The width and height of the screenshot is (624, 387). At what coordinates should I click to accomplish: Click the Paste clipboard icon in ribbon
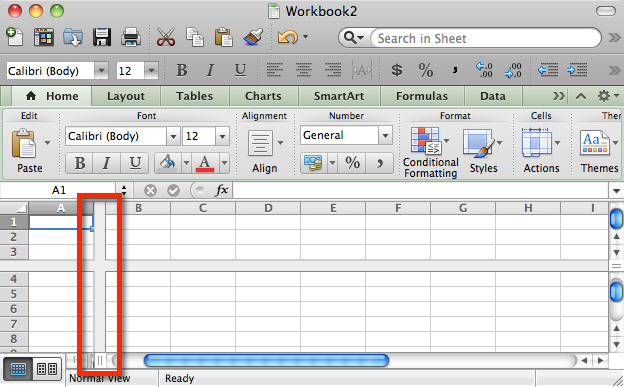coord(24,143)
